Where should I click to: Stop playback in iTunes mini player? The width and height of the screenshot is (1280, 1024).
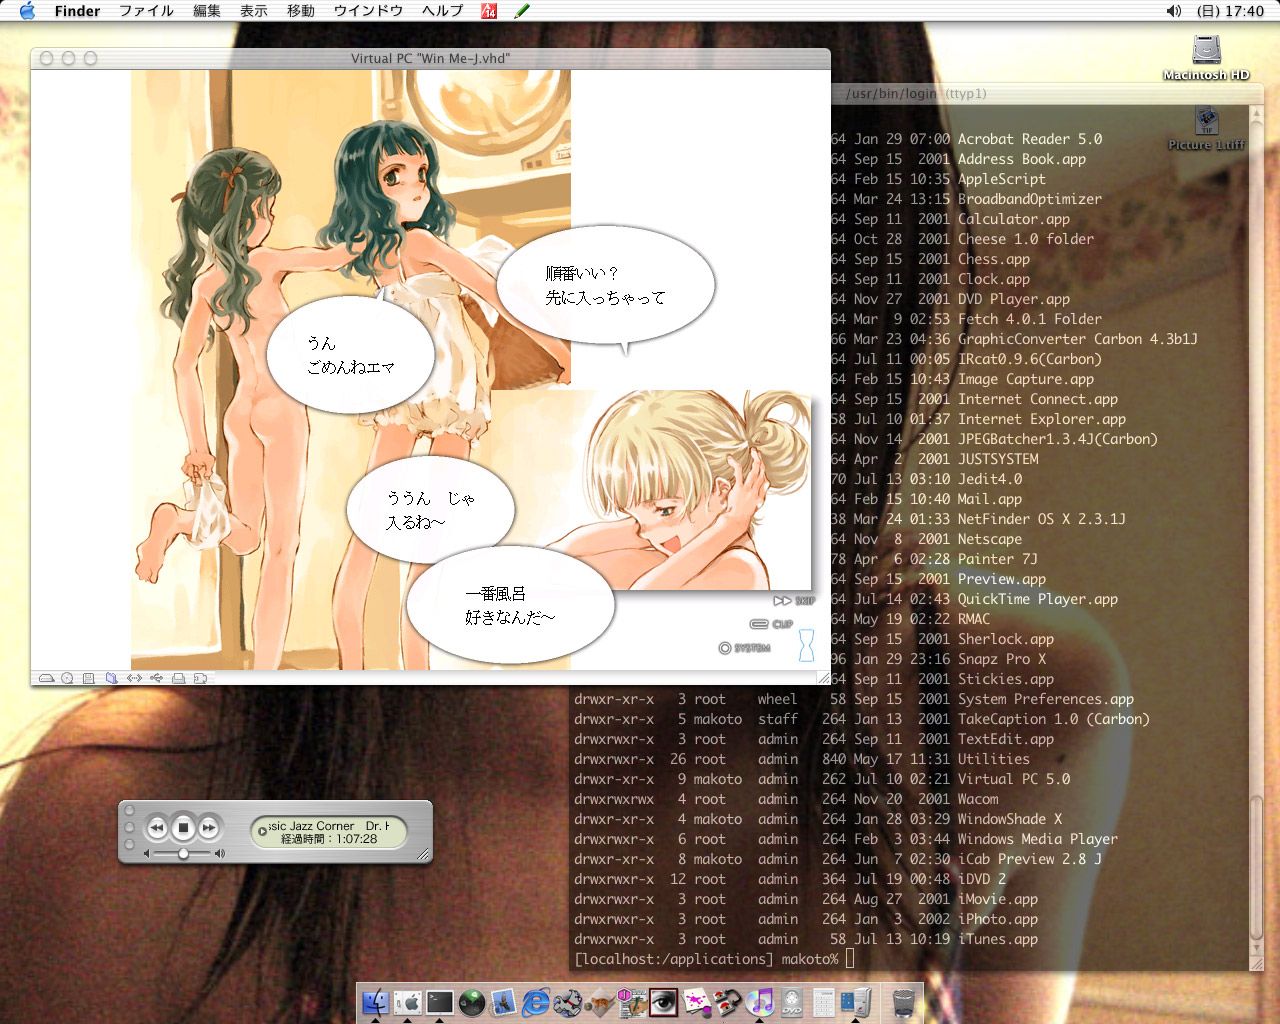pos(183,828)
